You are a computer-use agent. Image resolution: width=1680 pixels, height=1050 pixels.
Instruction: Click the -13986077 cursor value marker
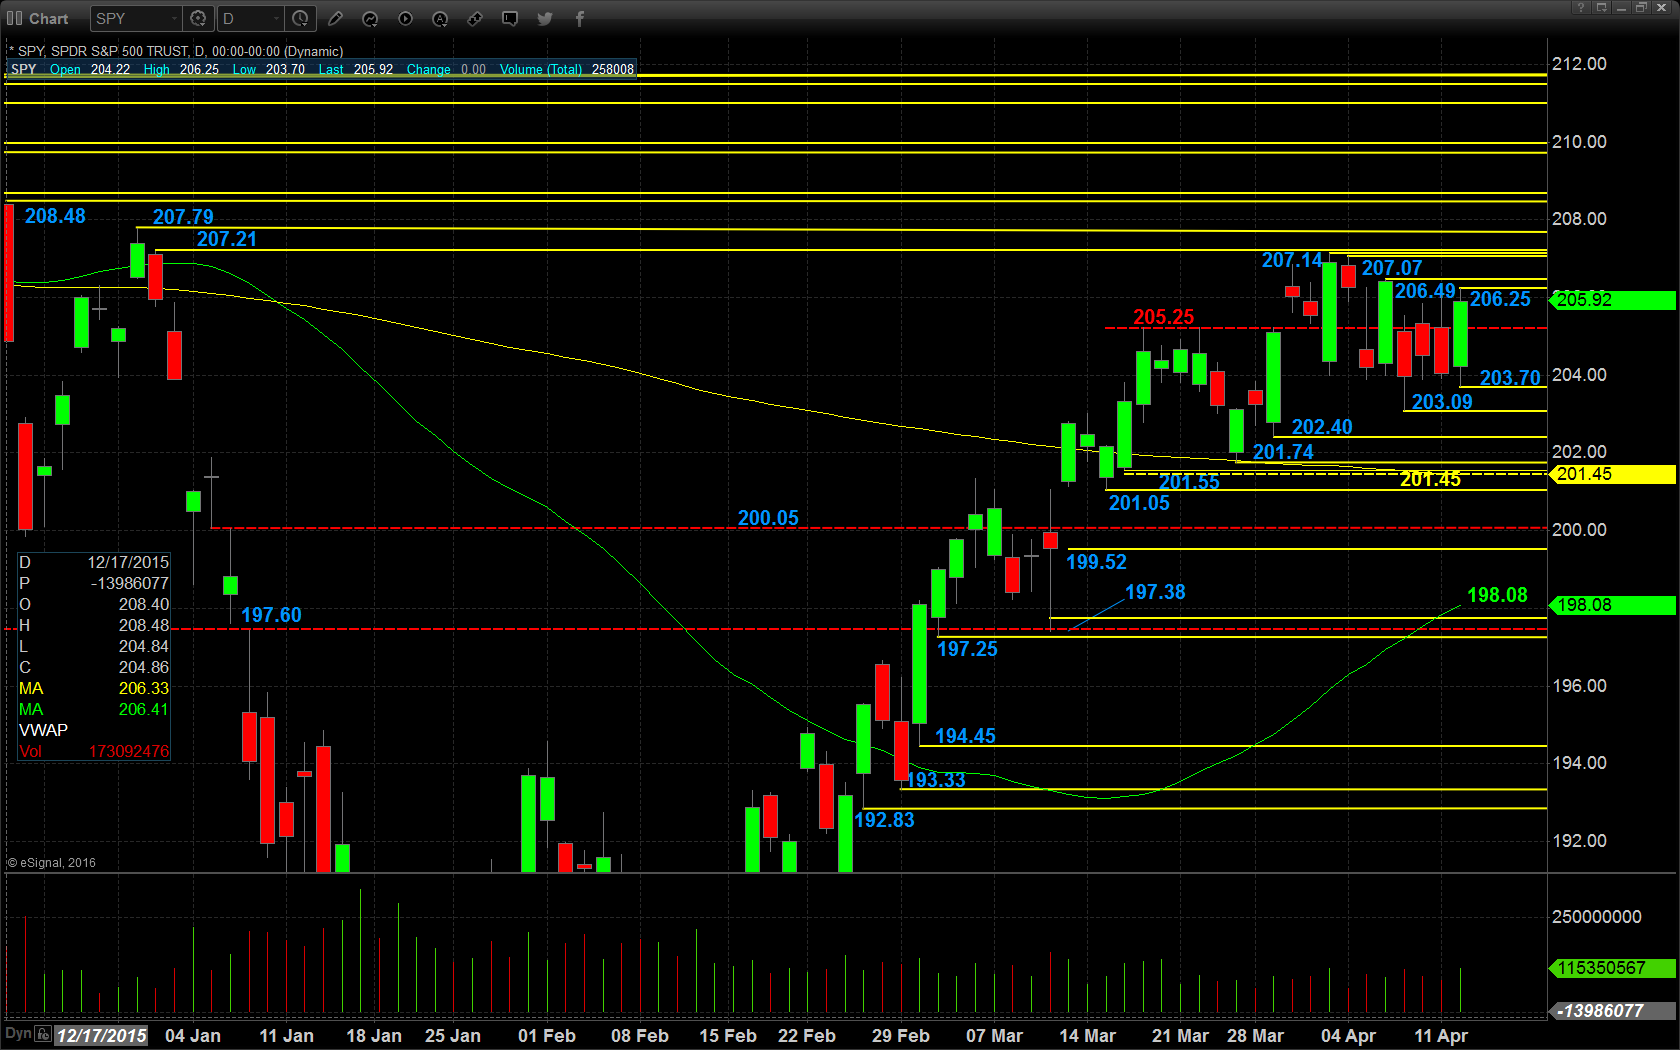[1611, 1011]
